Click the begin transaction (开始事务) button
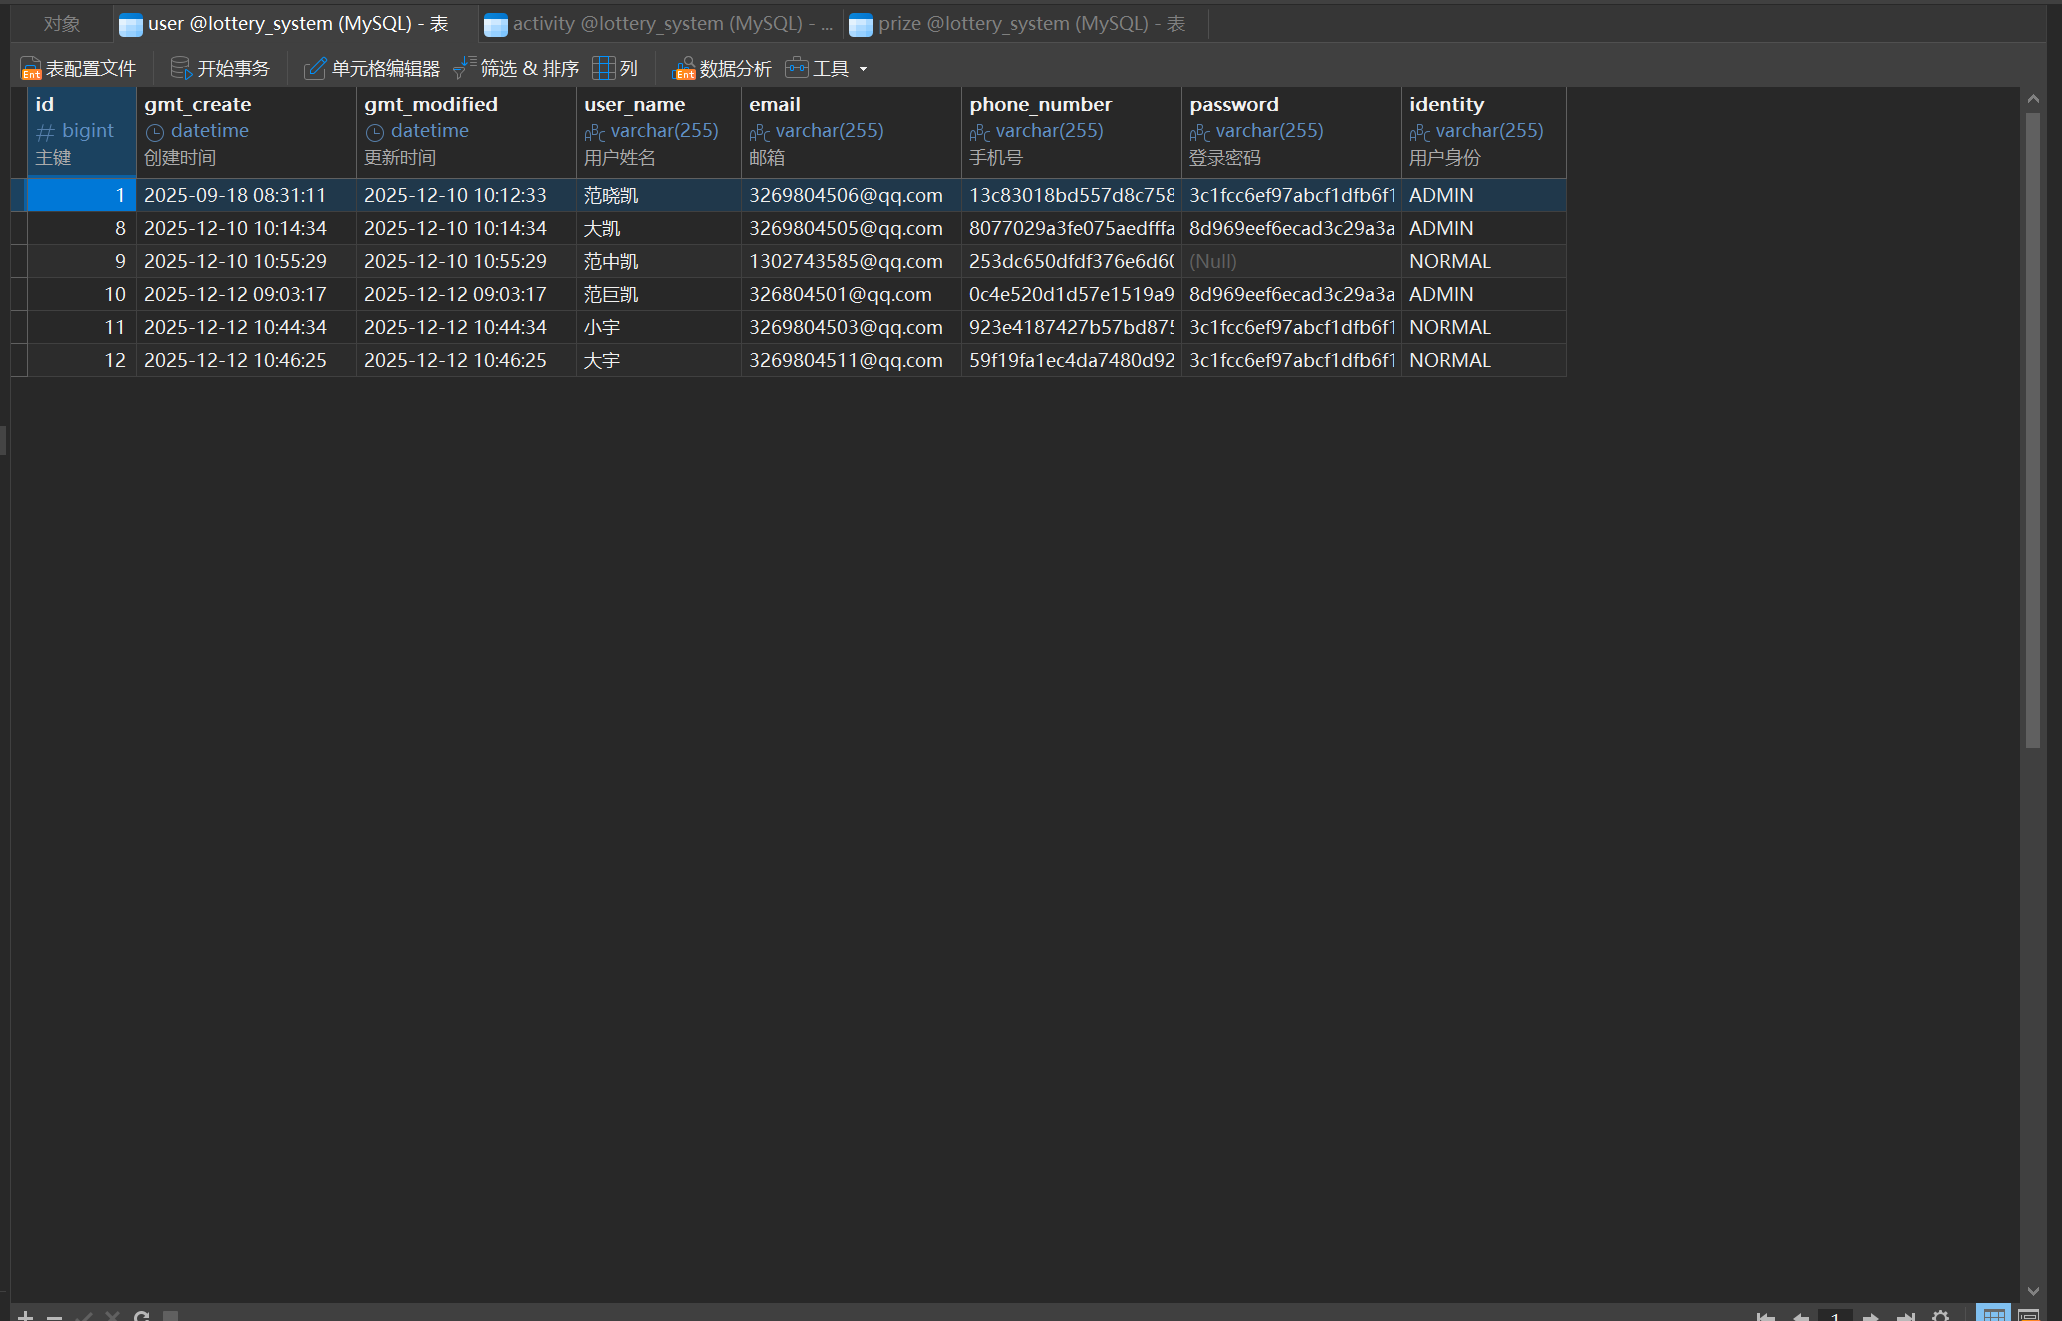The image size is (2062, 1321). pyautogui.click(x=220, y=68)
